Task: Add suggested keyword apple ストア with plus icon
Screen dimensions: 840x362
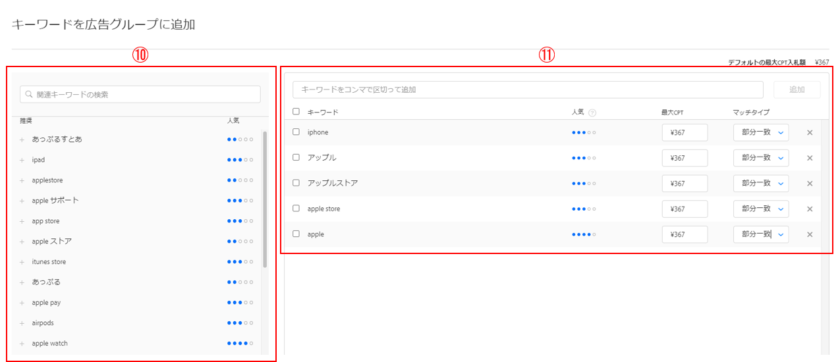Action: coord(22,242)
